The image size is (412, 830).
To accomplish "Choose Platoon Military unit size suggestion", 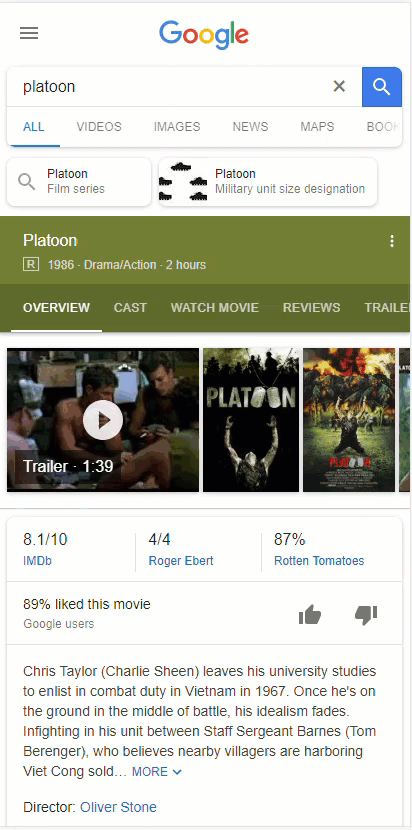I will point(268,182).
